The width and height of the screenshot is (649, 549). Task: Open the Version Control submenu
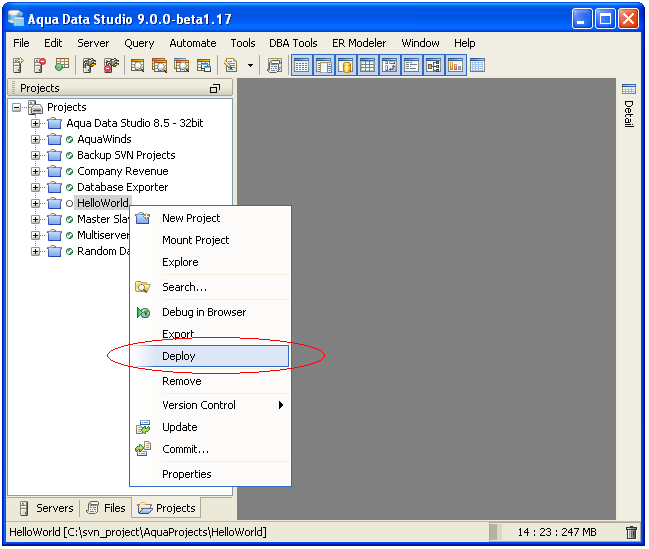coord(210,405)
